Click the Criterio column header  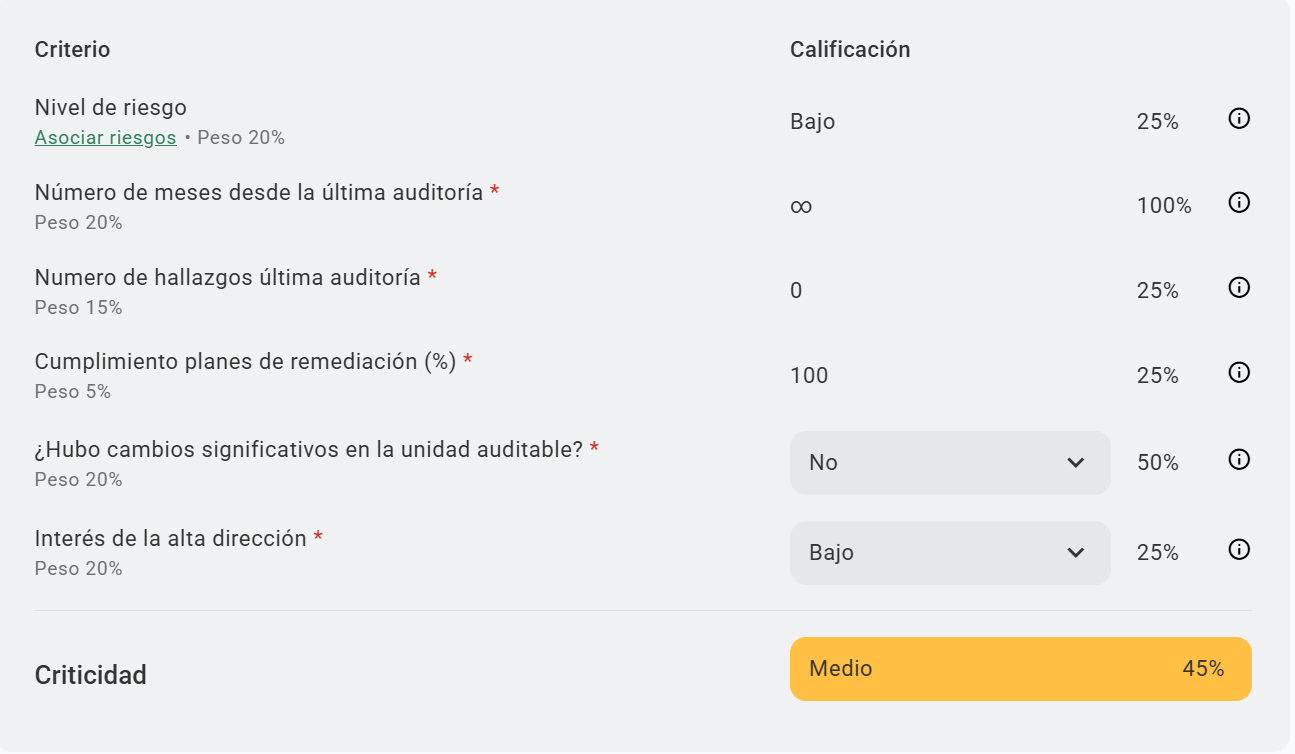click(x=72, y=50)
